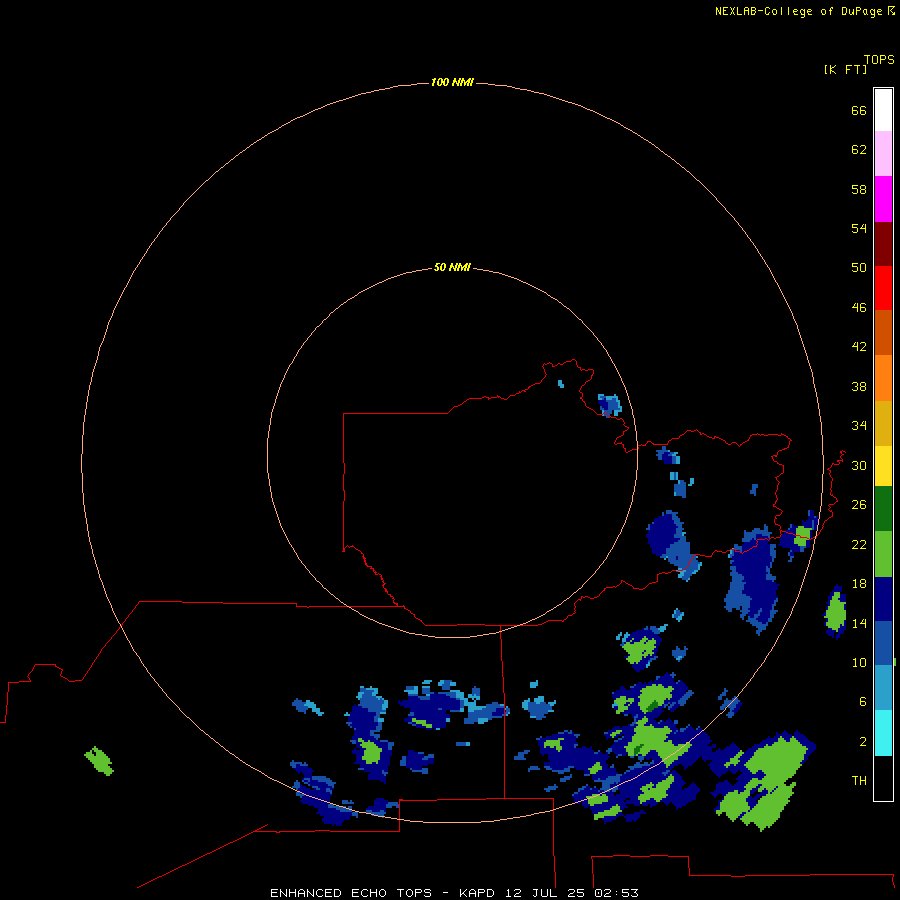Click the 14 legend value
This screenshot has width=900, height=900.
pos(859,623)
